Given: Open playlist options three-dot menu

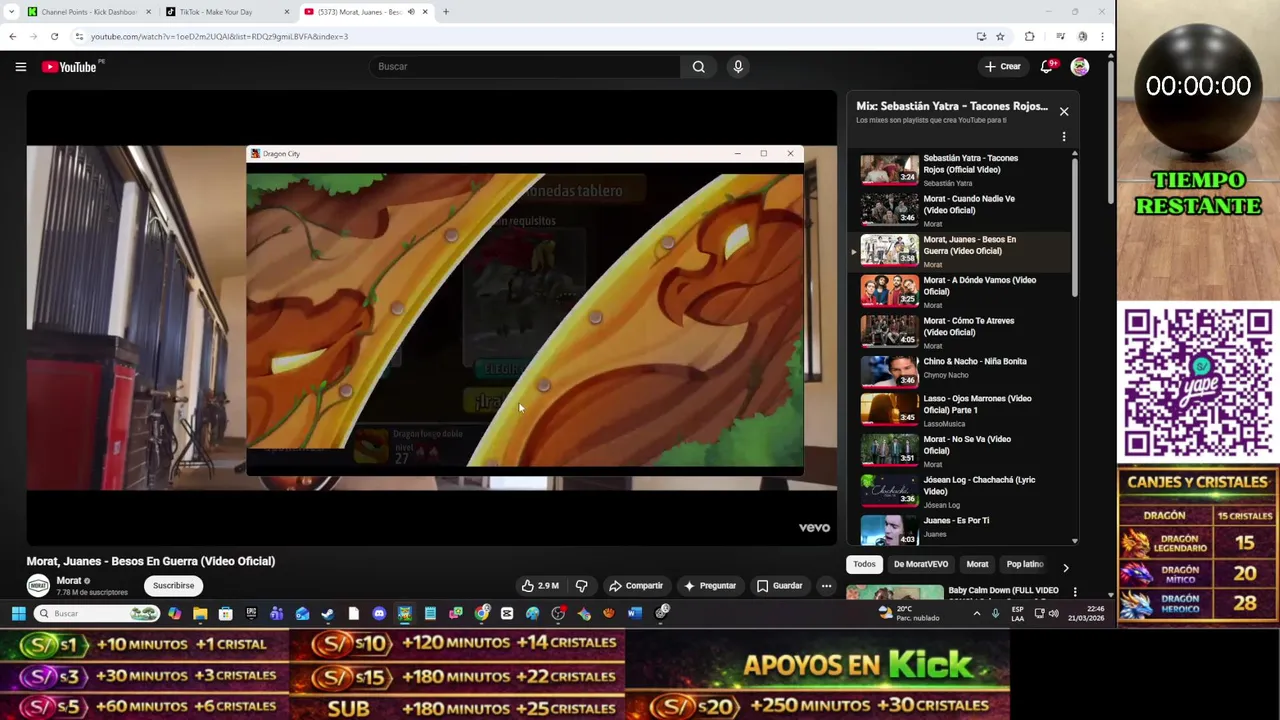Looking at the screenshot, I should (1064, 137).
